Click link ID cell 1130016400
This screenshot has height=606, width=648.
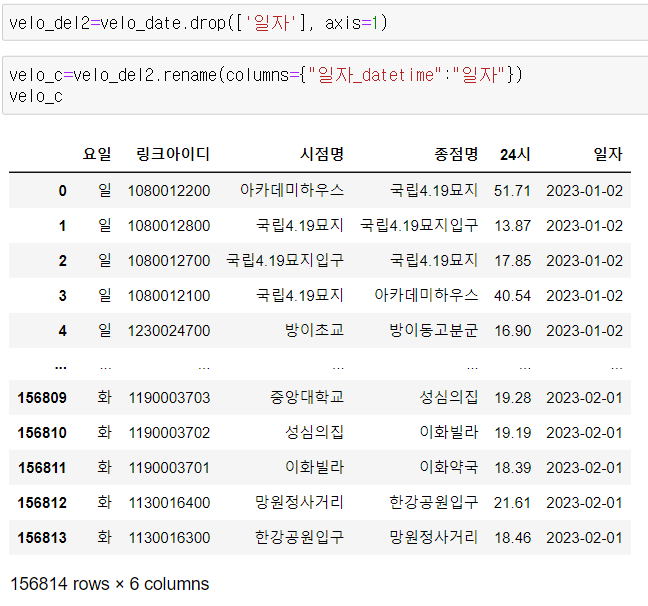169,503
